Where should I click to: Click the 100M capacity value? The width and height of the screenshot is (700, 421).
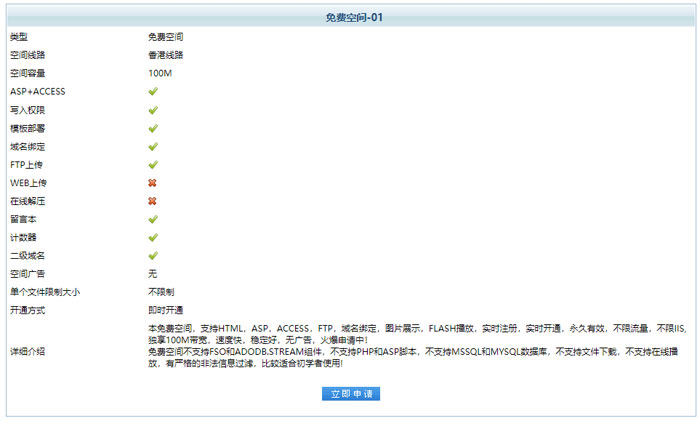tap(160, 73)
